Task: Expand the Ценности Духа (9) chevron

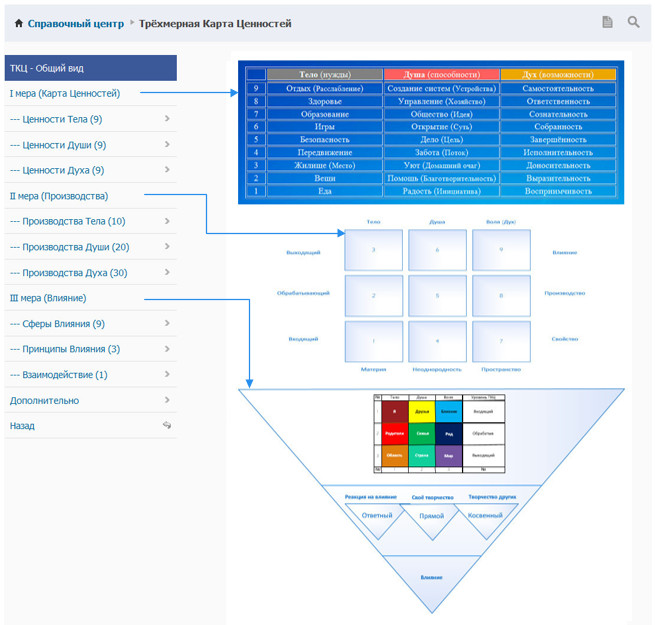Action: pos(167,170)
